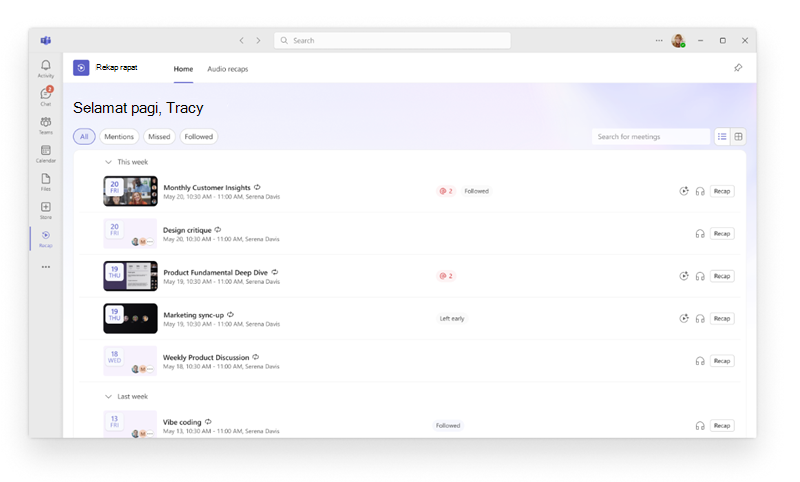Image resolution: width=800 pixels, height=482 pixels.
Task: Switch to the Audio recaps tab
Action: 228,69
